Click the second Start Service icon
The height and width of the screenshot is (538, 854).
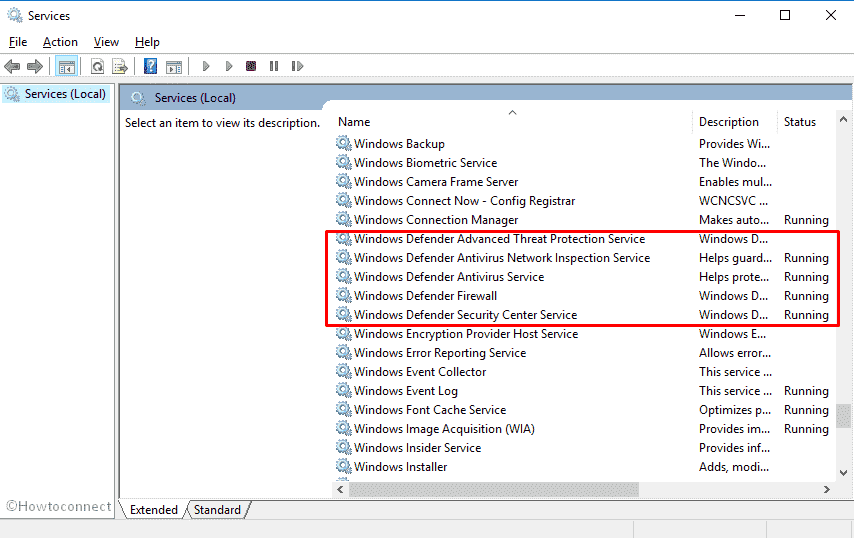click(229, 66)
